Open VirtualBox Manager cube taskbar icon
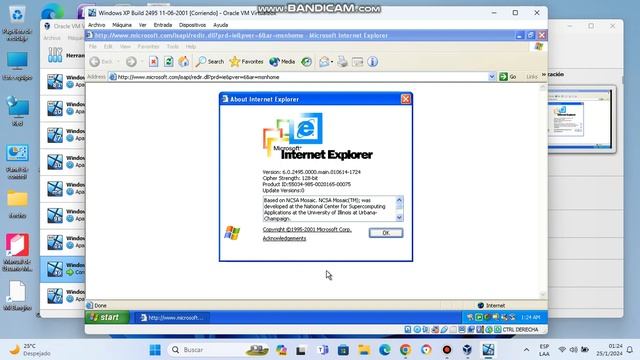 tap(467, 350)
